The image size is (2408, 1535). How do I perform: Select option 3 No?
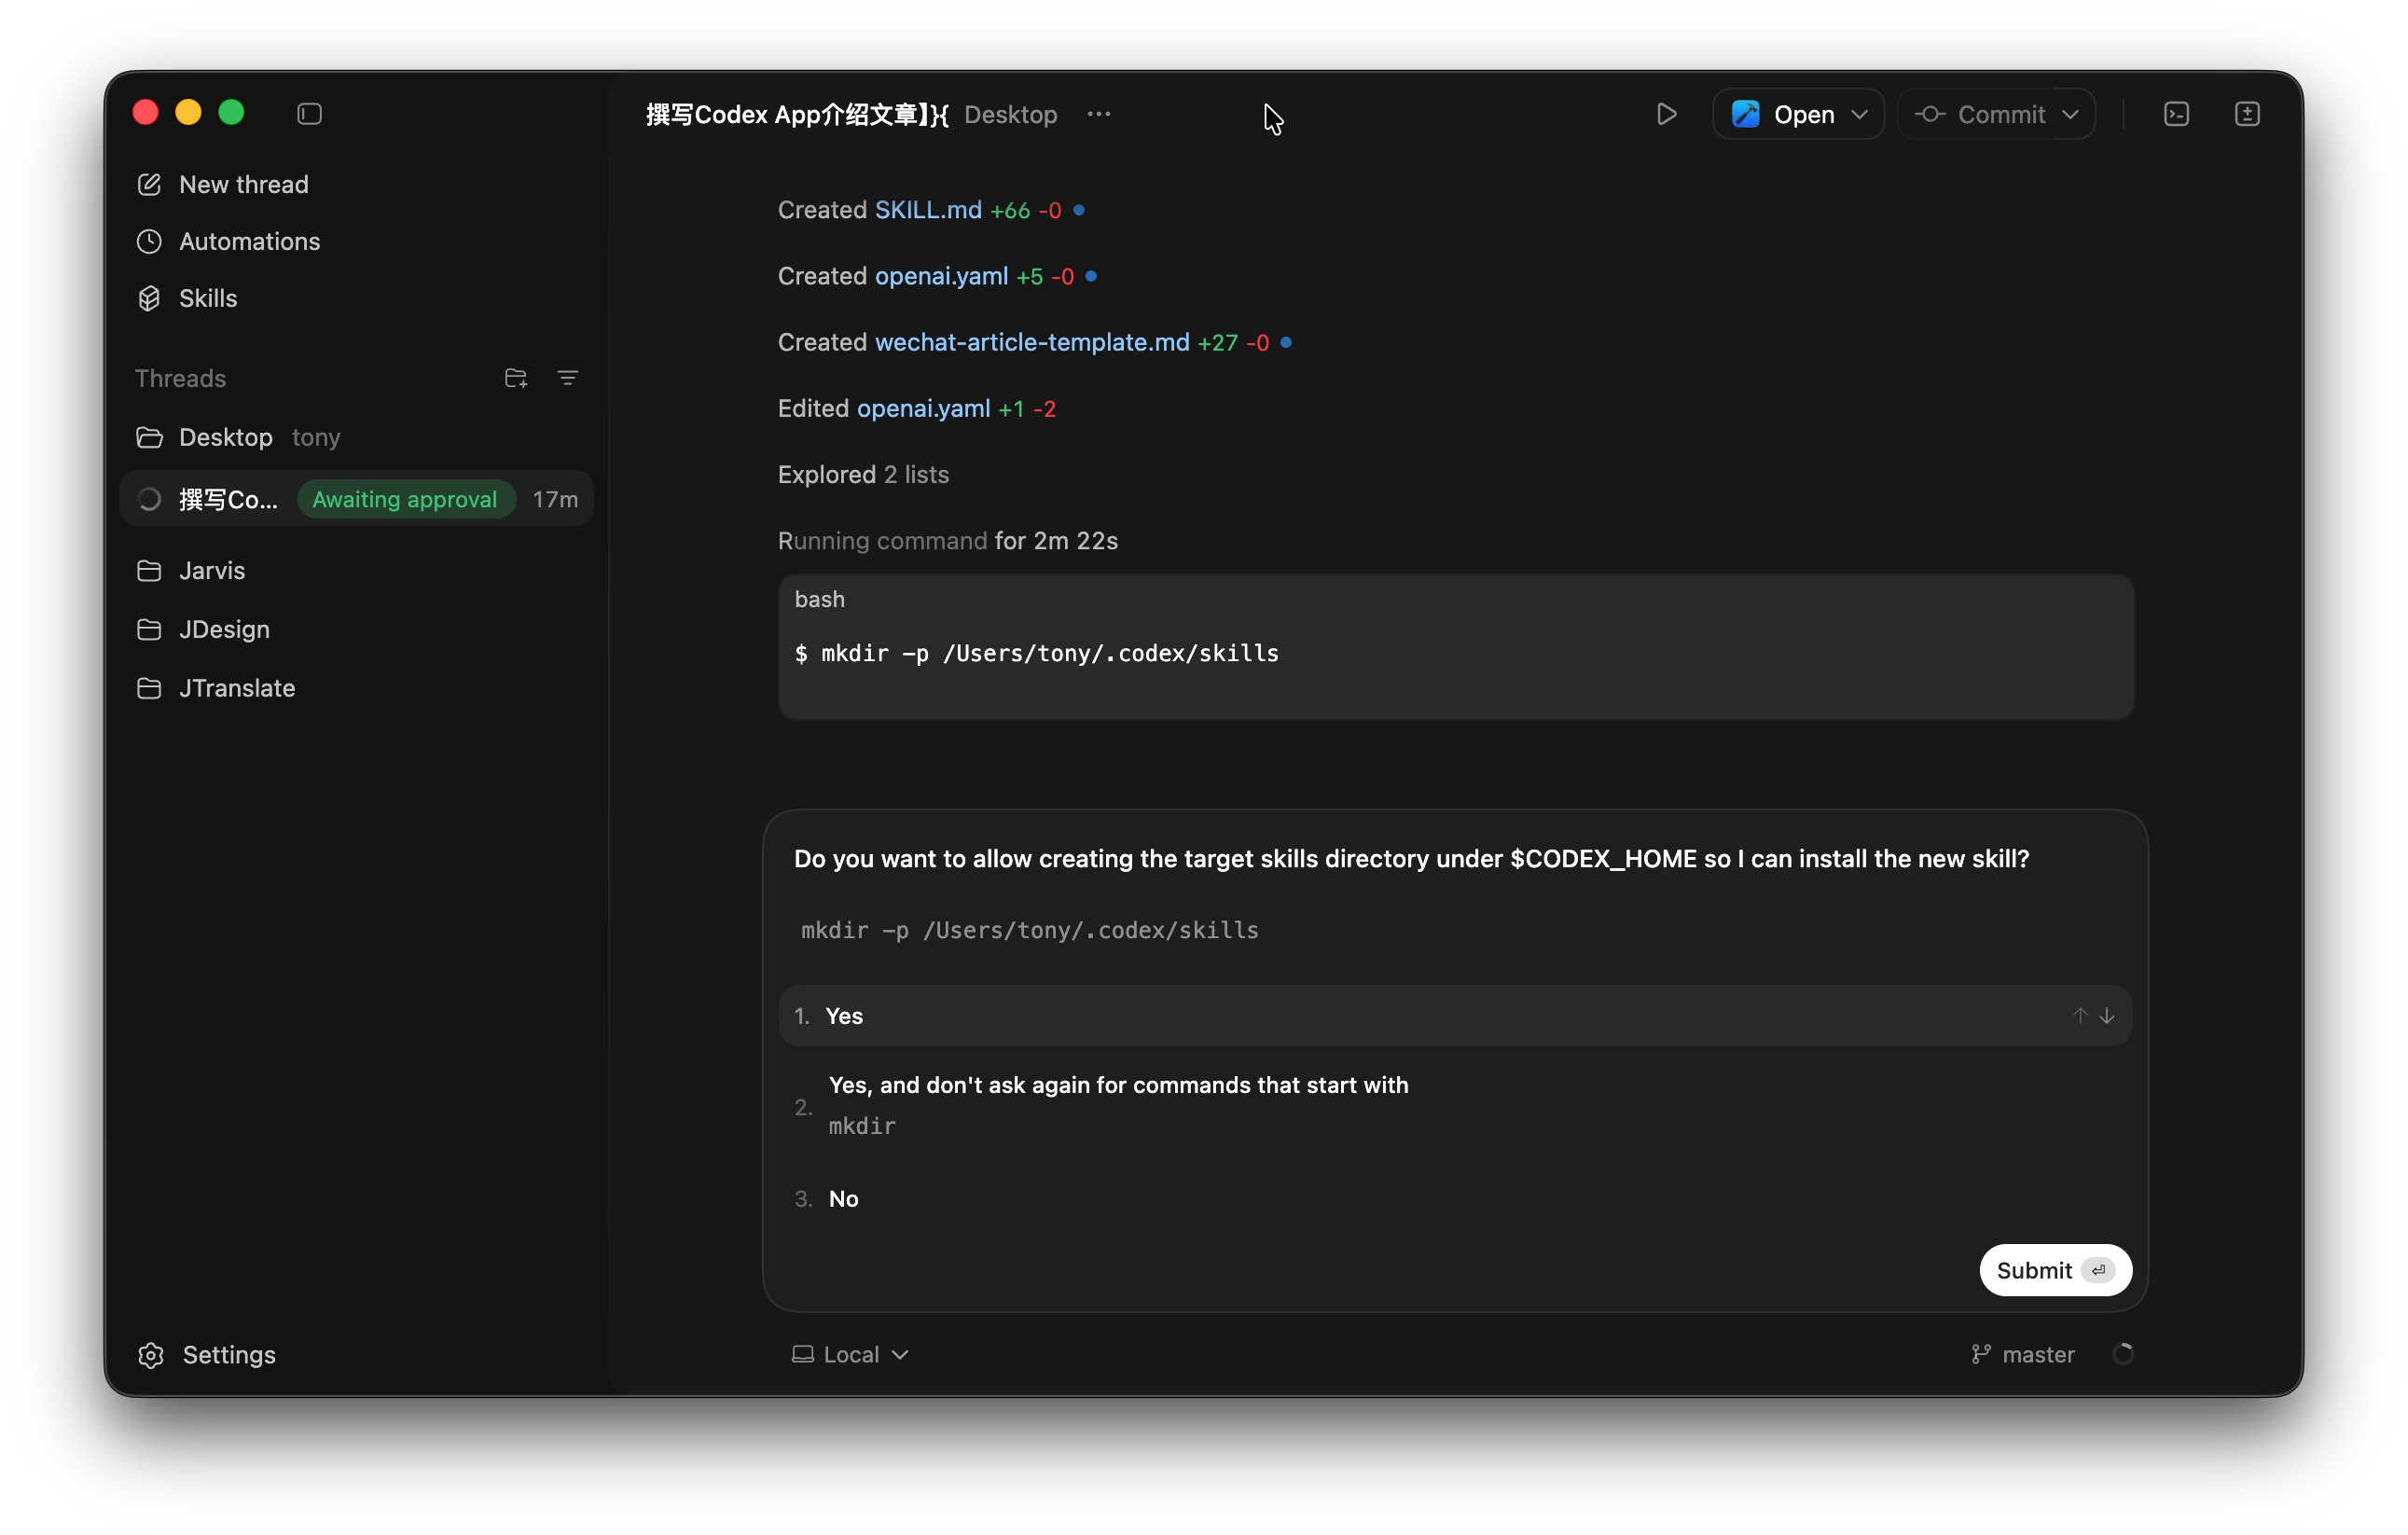pos(843,1198)
